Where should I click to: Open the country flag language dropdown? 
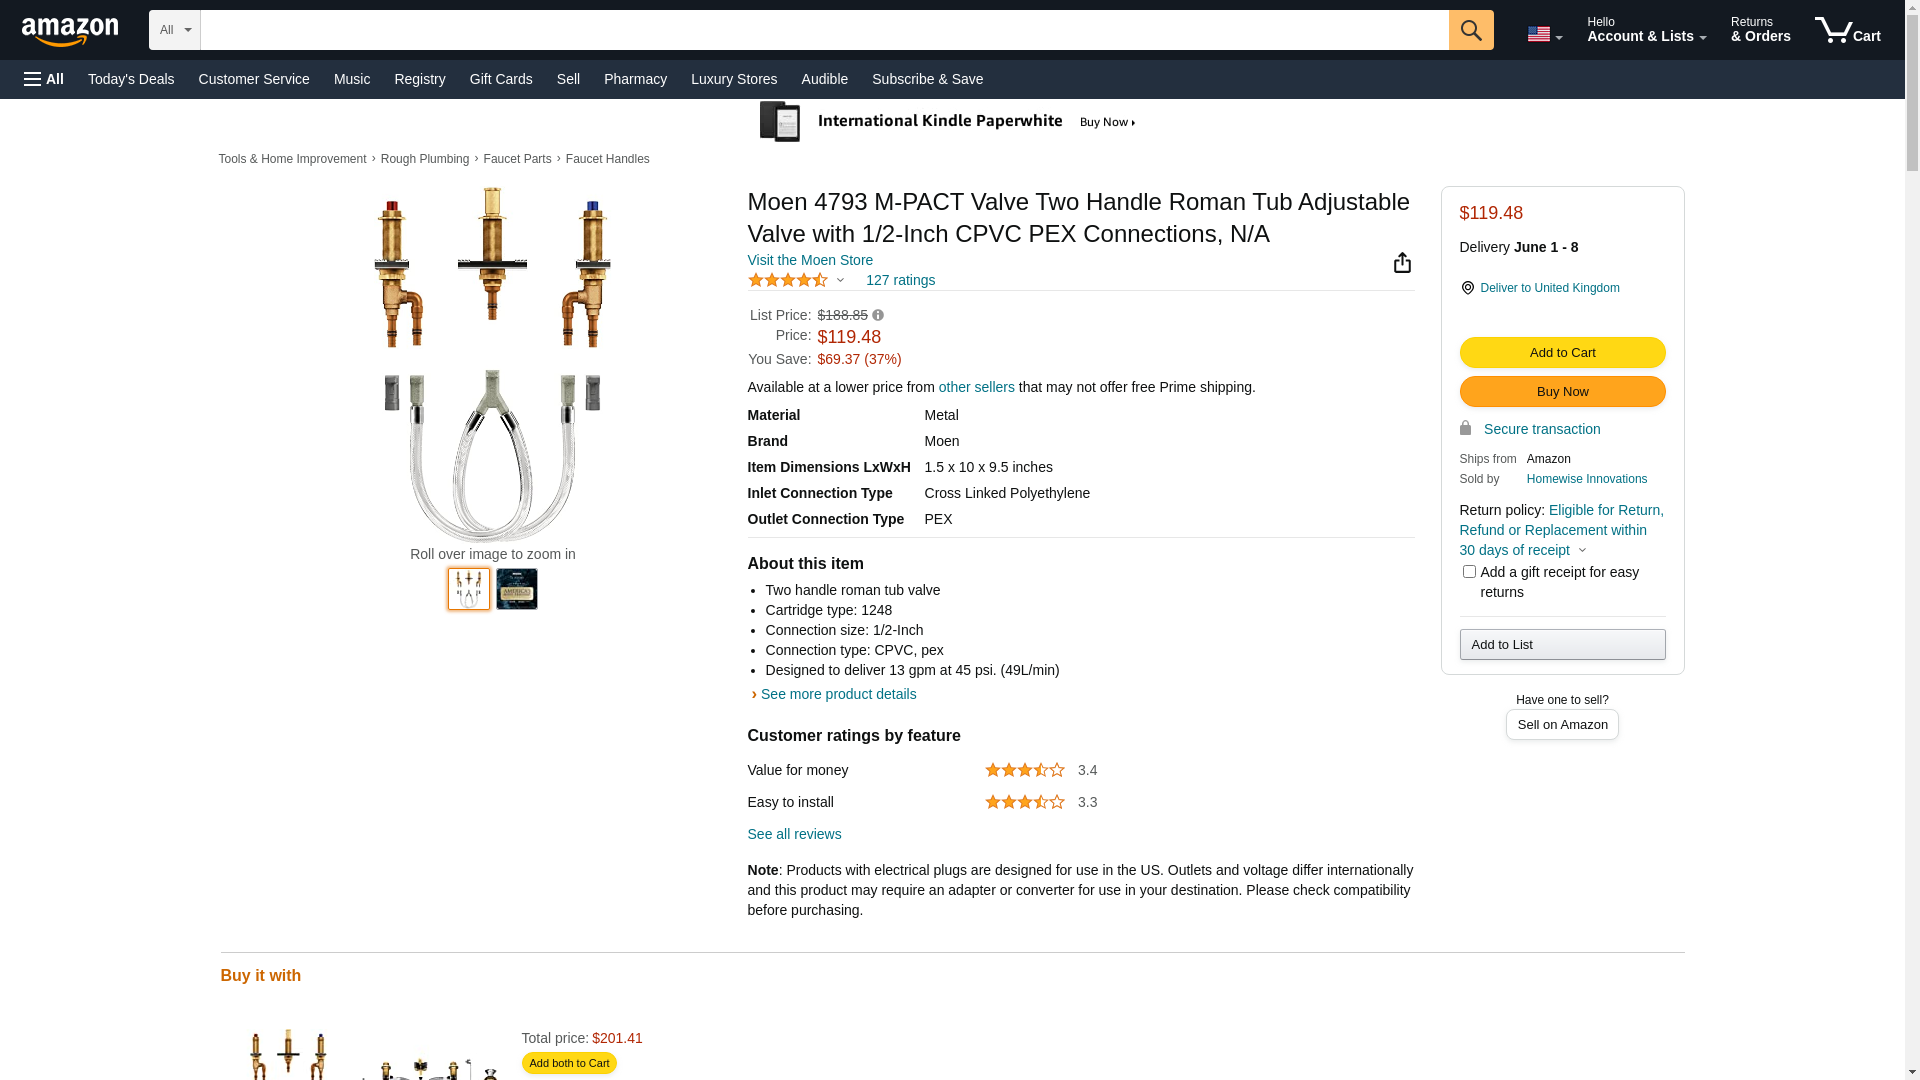1544,35
